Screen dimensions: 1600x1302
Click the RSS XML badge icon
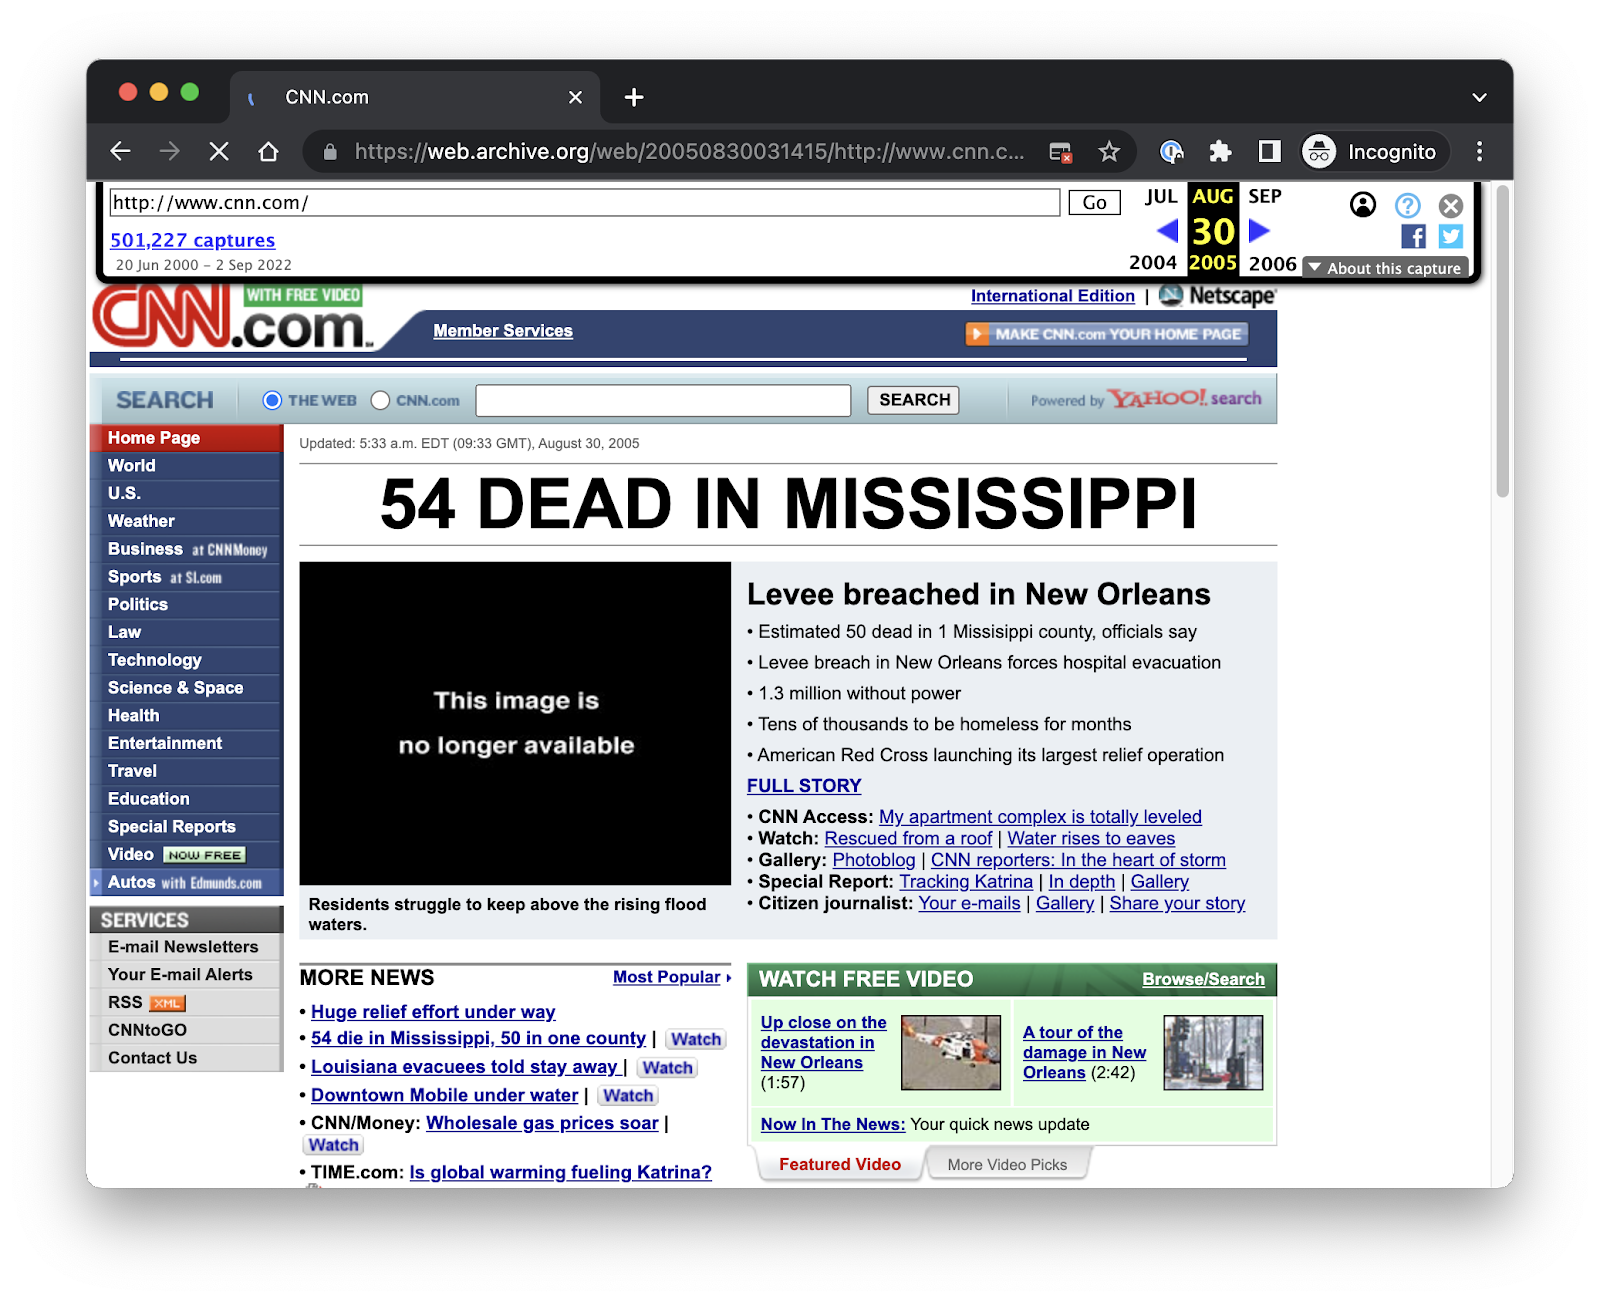pos(167,1003)
